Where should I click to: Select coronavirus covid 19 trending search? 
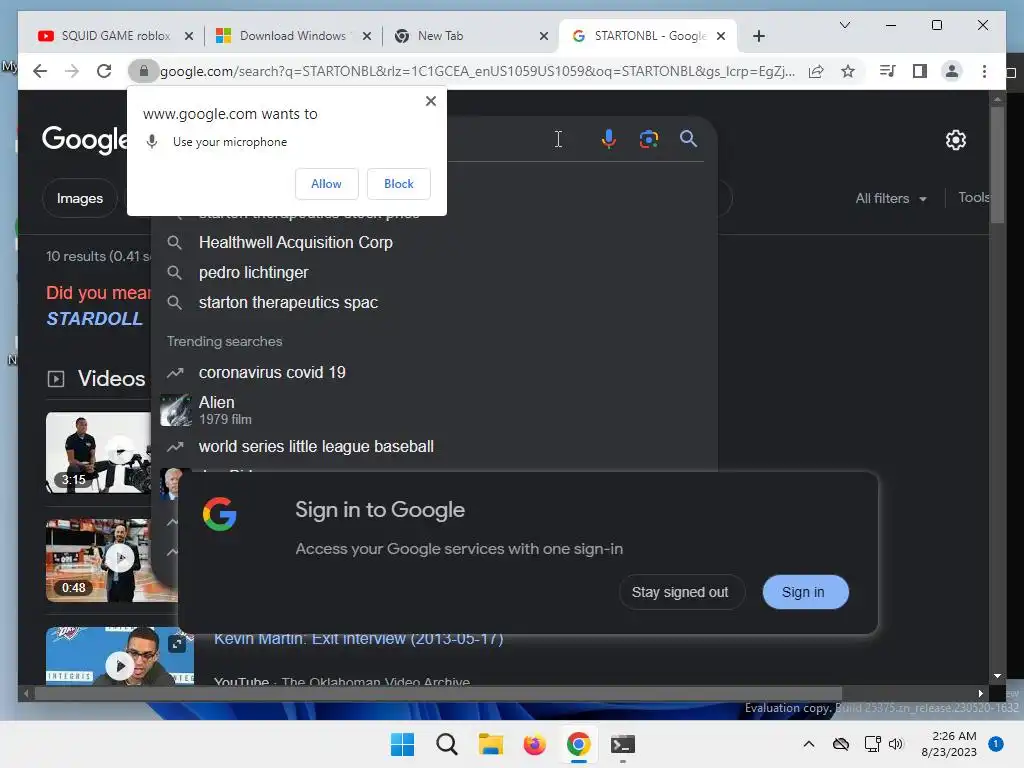pyautogui.click(x=434, y=372)
